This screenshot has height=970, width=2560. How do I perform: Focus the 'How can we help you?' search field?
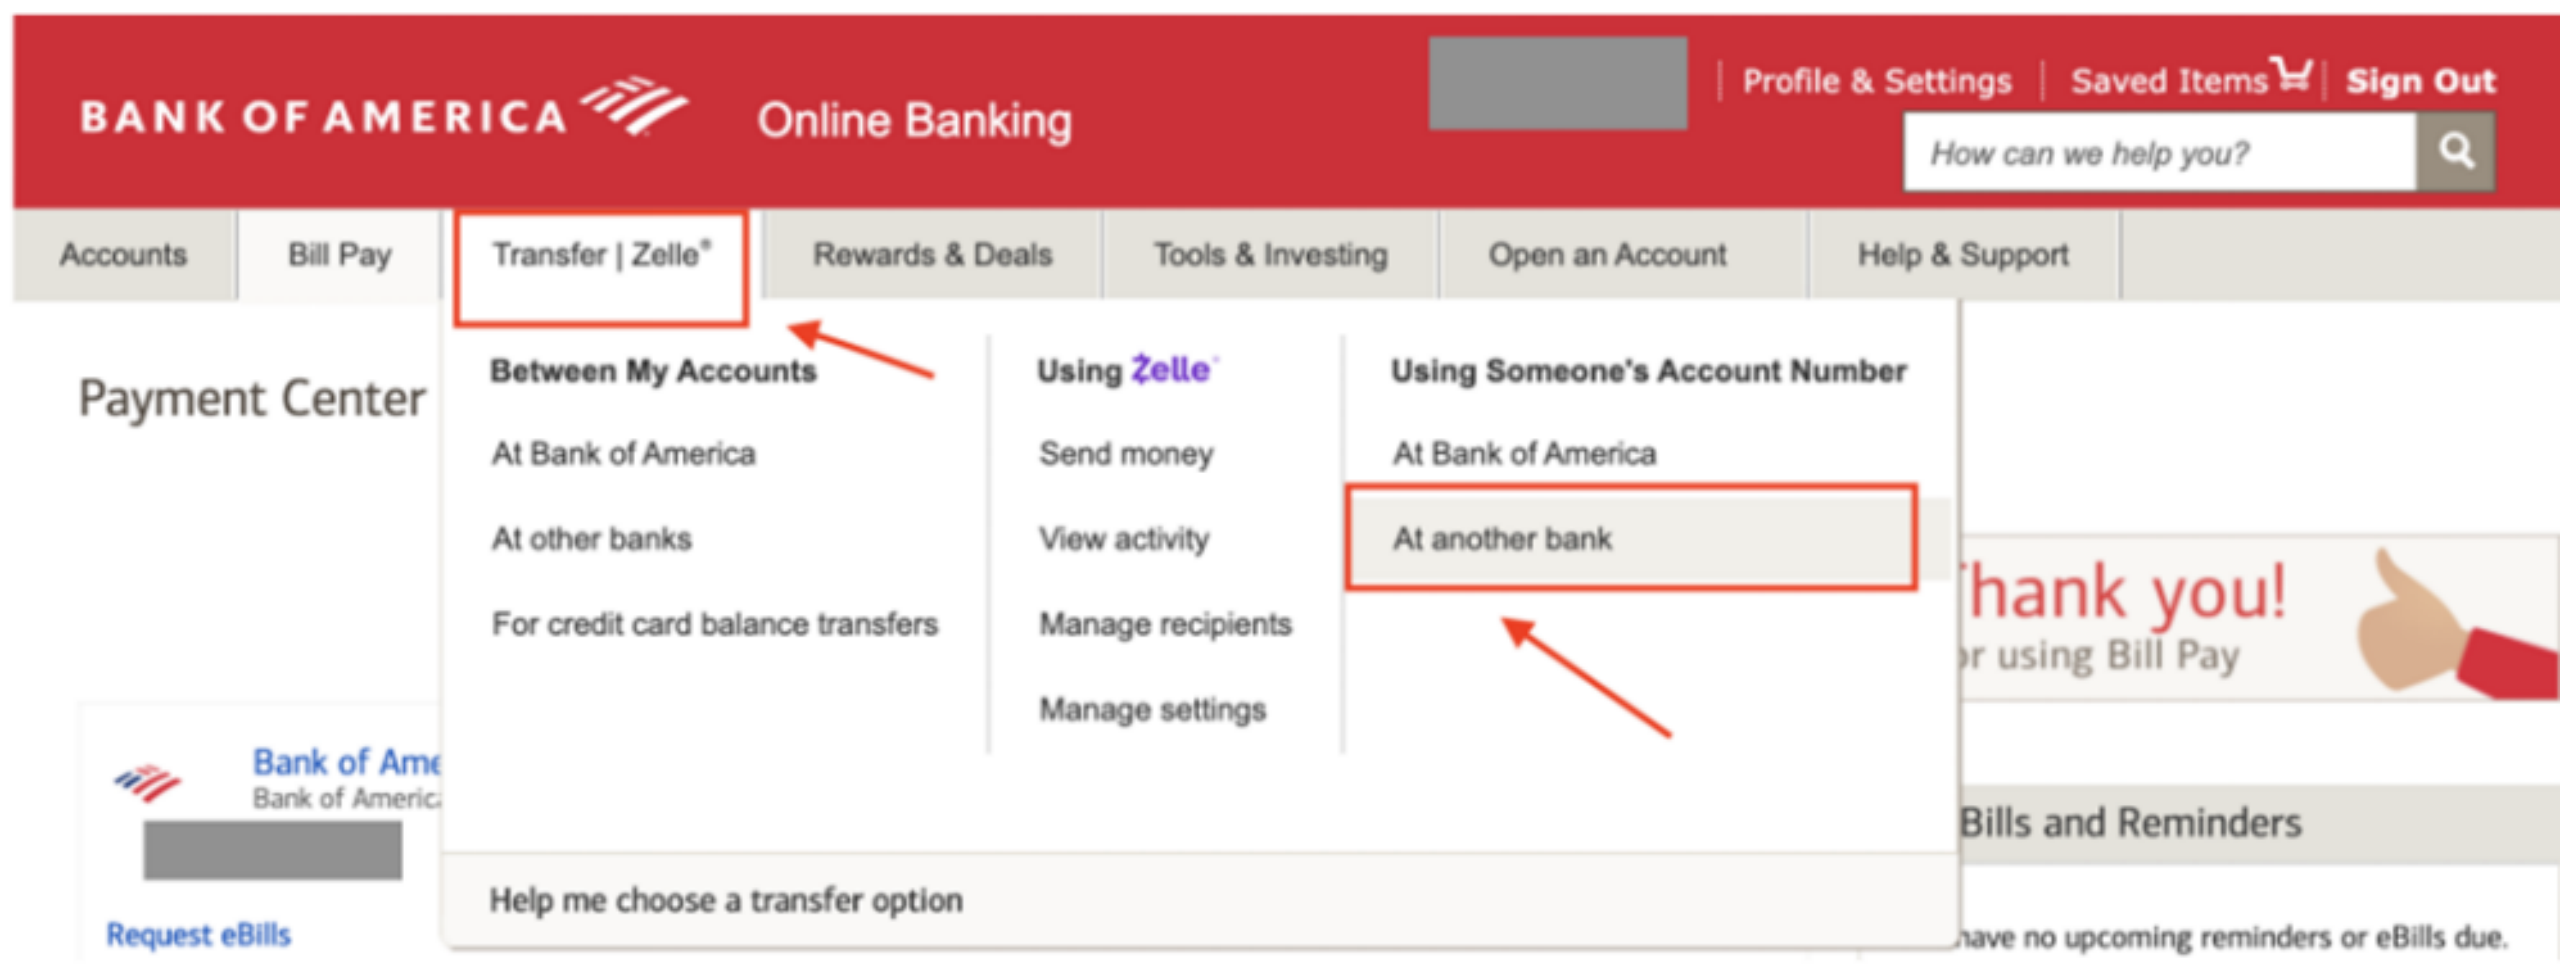pos(2160,152)
